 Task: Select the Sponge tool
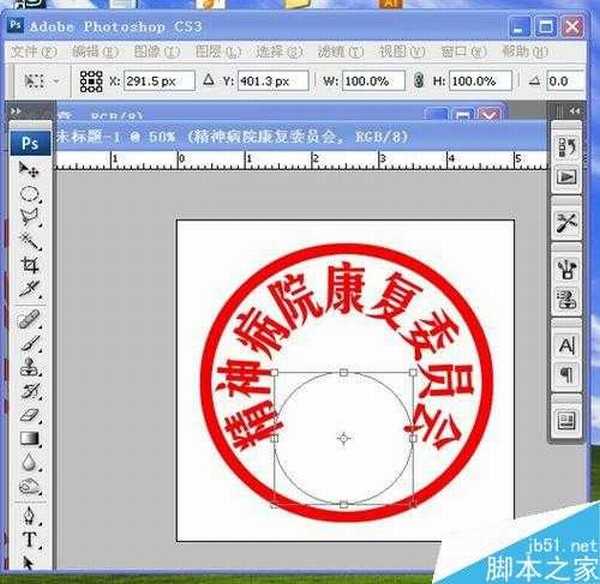(30, 487)
